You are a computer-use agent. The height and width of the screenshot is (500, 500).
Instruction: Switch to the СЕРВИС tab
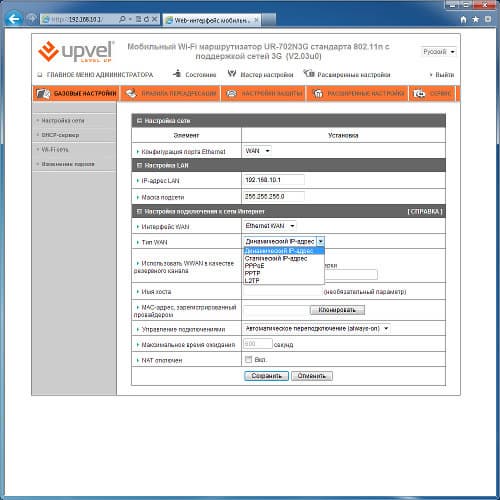click(432, 94)
